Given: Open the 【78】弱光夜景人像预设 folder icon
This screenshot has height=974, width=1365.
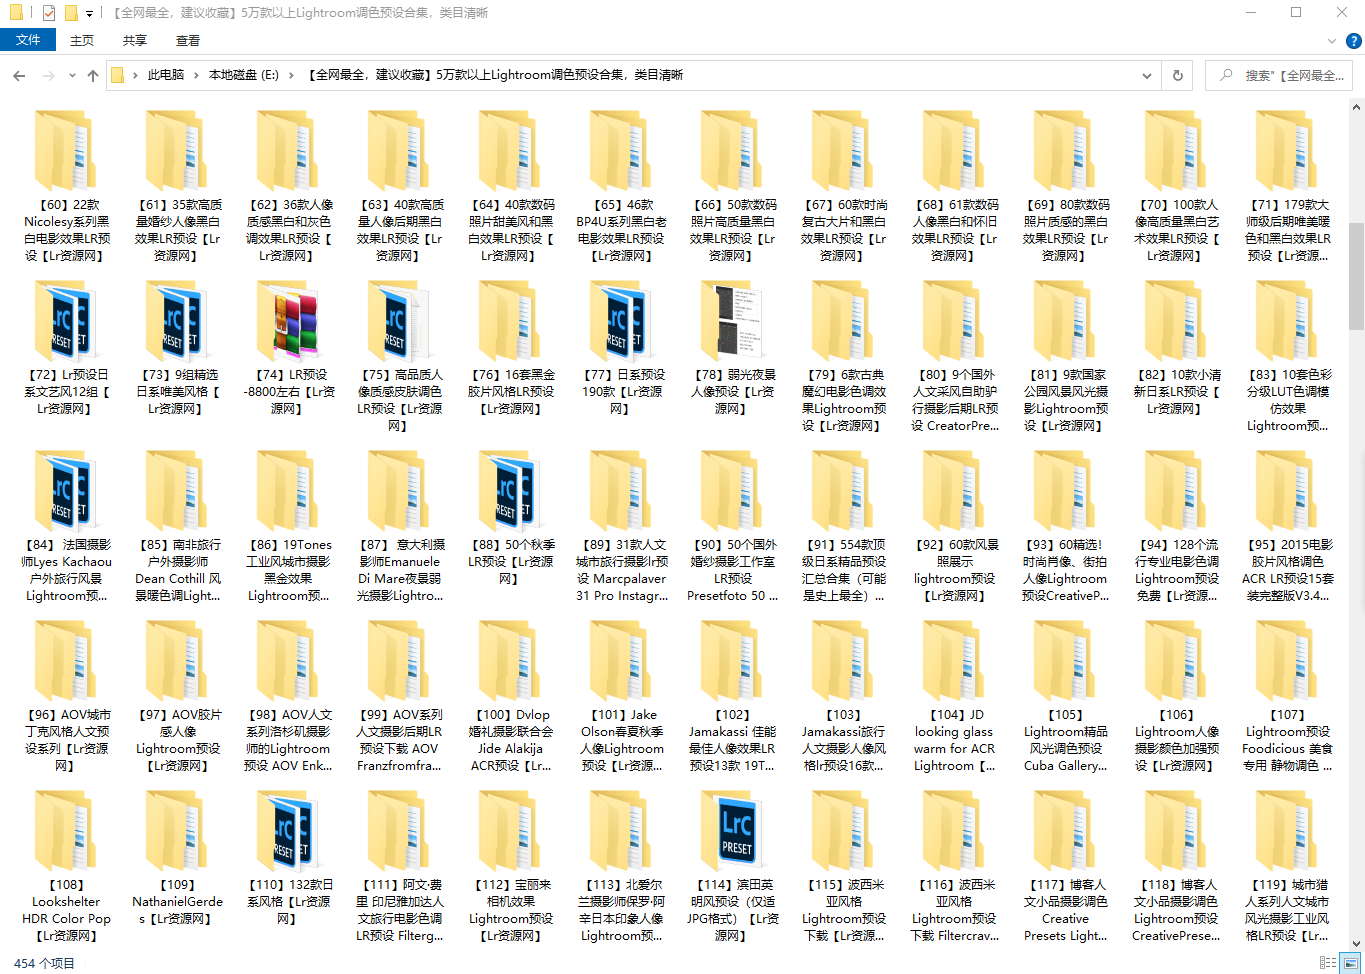Looking at the screenshot, I should coord(732,321).
